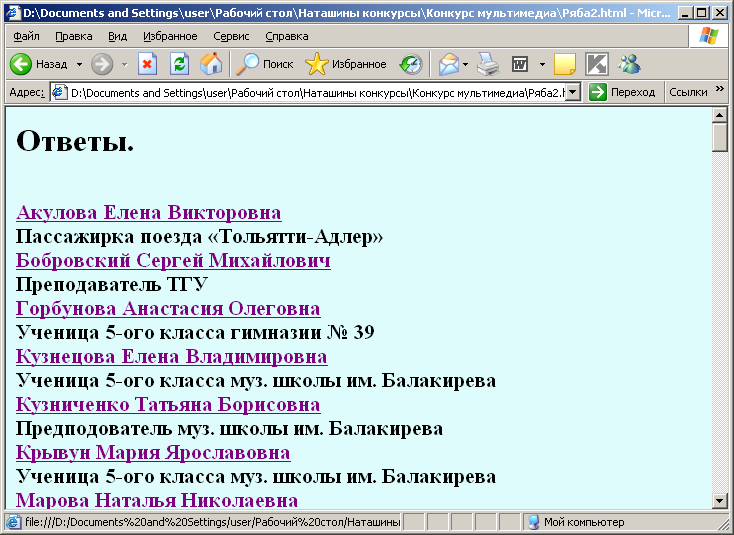Click the scrollbar down arrow
The height and width of the screenshot is (535, 734).
(x=719, y=501)
